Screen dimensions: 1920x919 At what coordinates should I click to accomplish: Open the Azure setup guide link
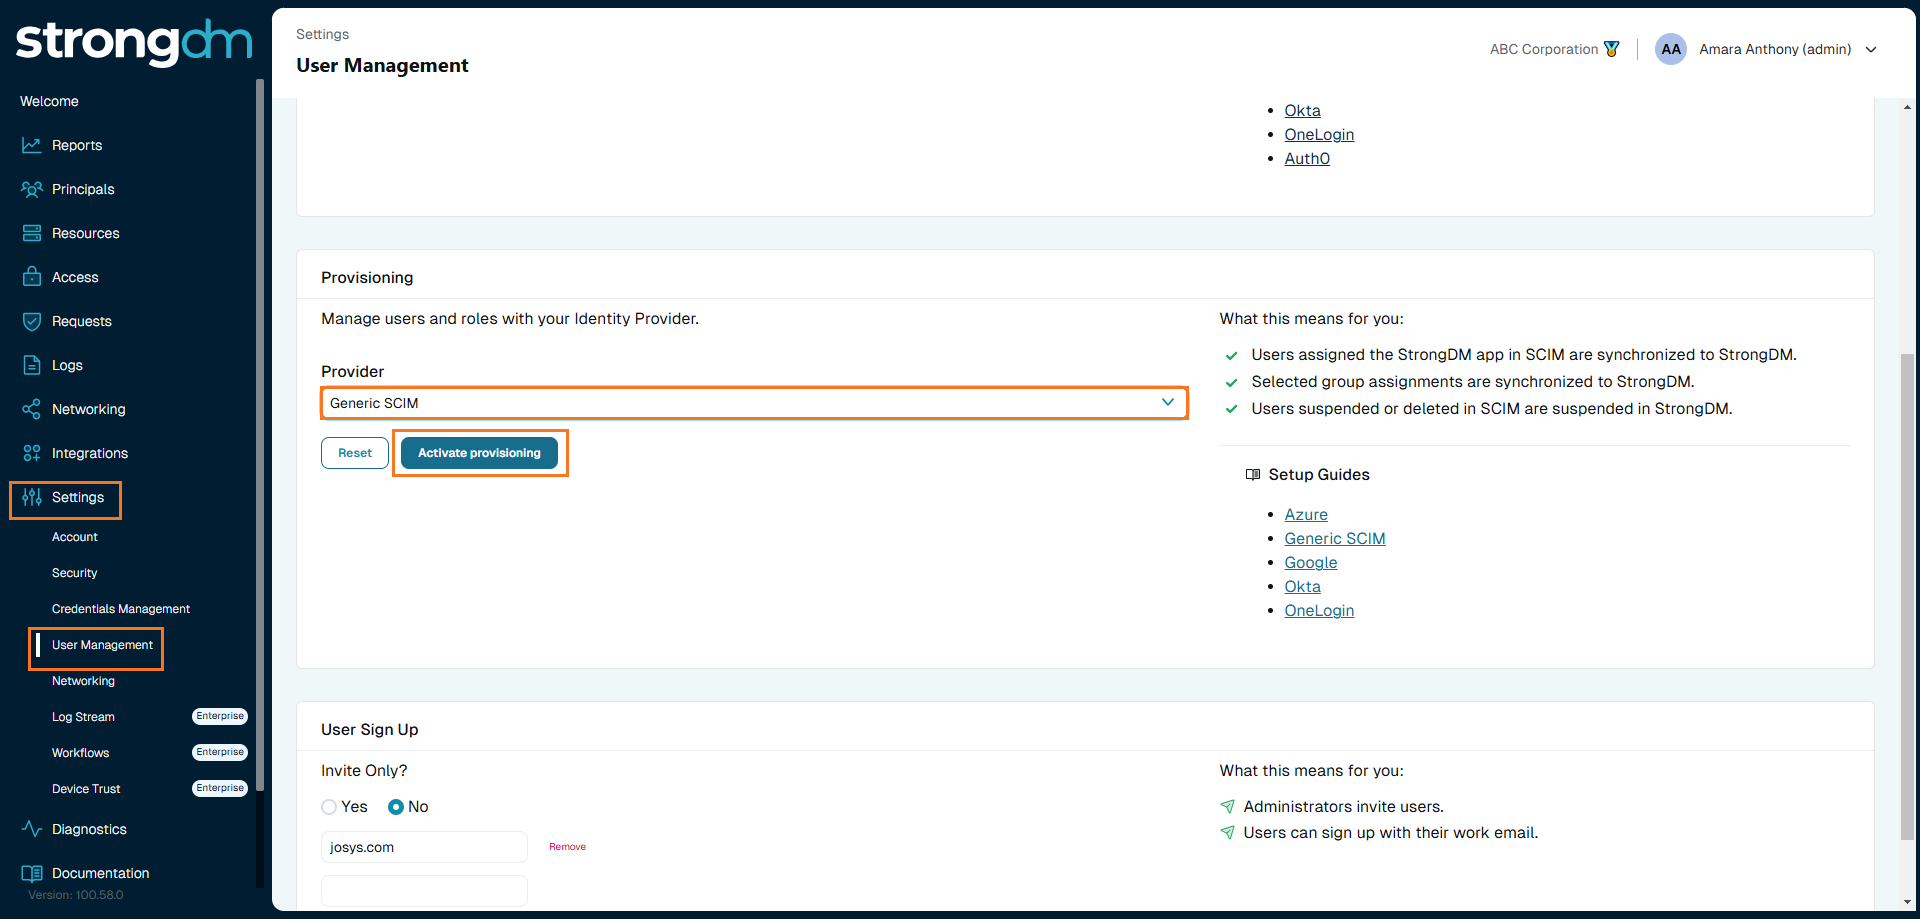(x=1306, y=515)
